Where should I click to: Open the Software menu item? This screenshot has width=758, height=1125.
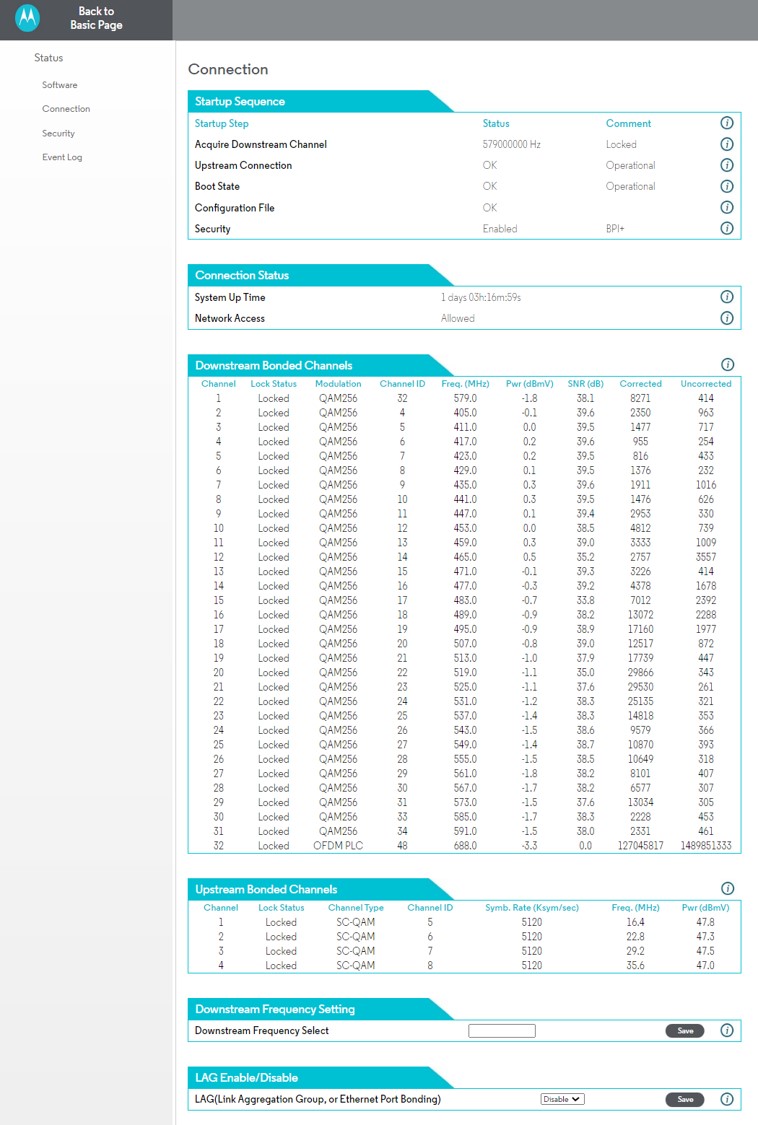pos(60,85)
